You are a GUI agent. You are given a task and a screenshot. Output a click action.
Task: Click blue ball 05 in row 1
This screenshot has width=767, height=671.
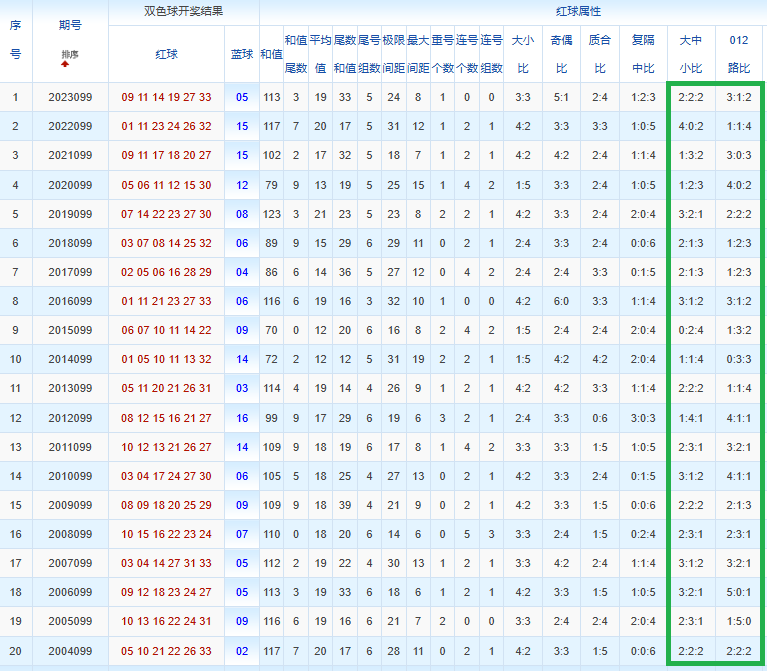tap(242, 97)
